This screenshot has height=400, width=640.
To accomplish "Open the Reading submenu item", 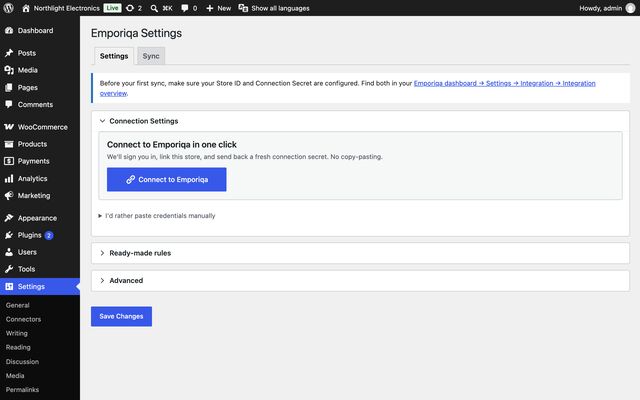I will [18, 347].
